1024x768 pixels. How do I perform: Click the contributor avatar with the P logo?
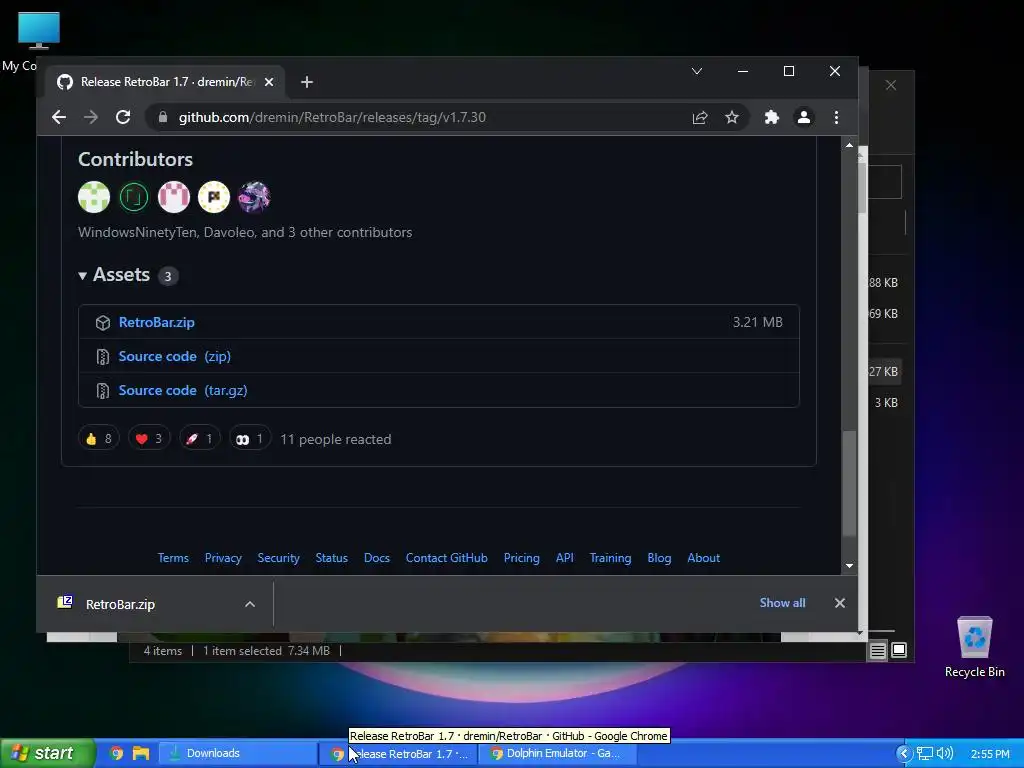click(214, 197)
